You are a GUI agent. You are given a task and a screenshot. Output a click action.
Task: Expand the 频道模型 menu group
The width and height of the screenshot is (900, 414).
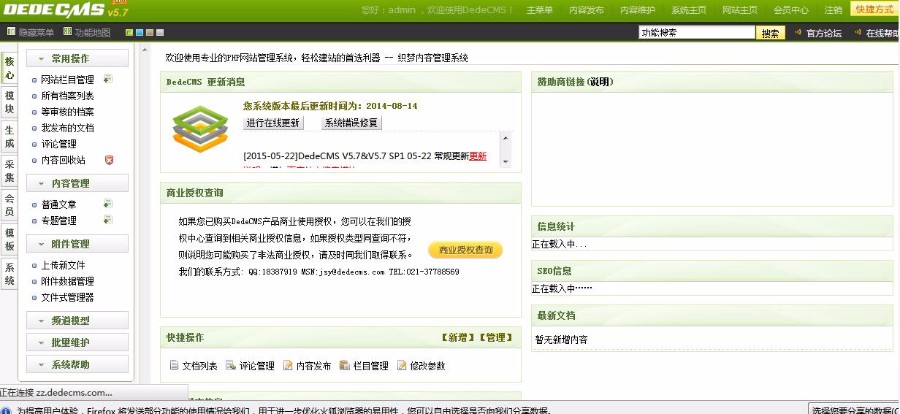point(77,320)
